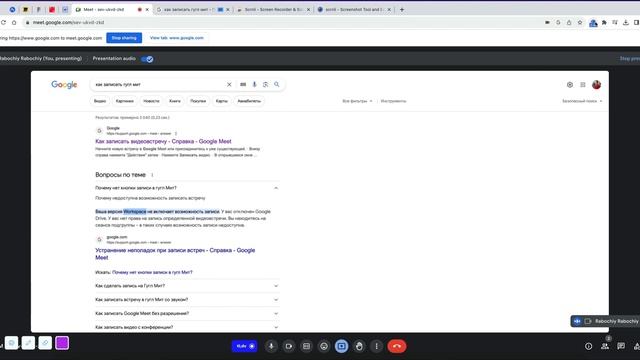Show the participants panel
Image resolution: width=640 pixels, height=360 pixels.
605,346
